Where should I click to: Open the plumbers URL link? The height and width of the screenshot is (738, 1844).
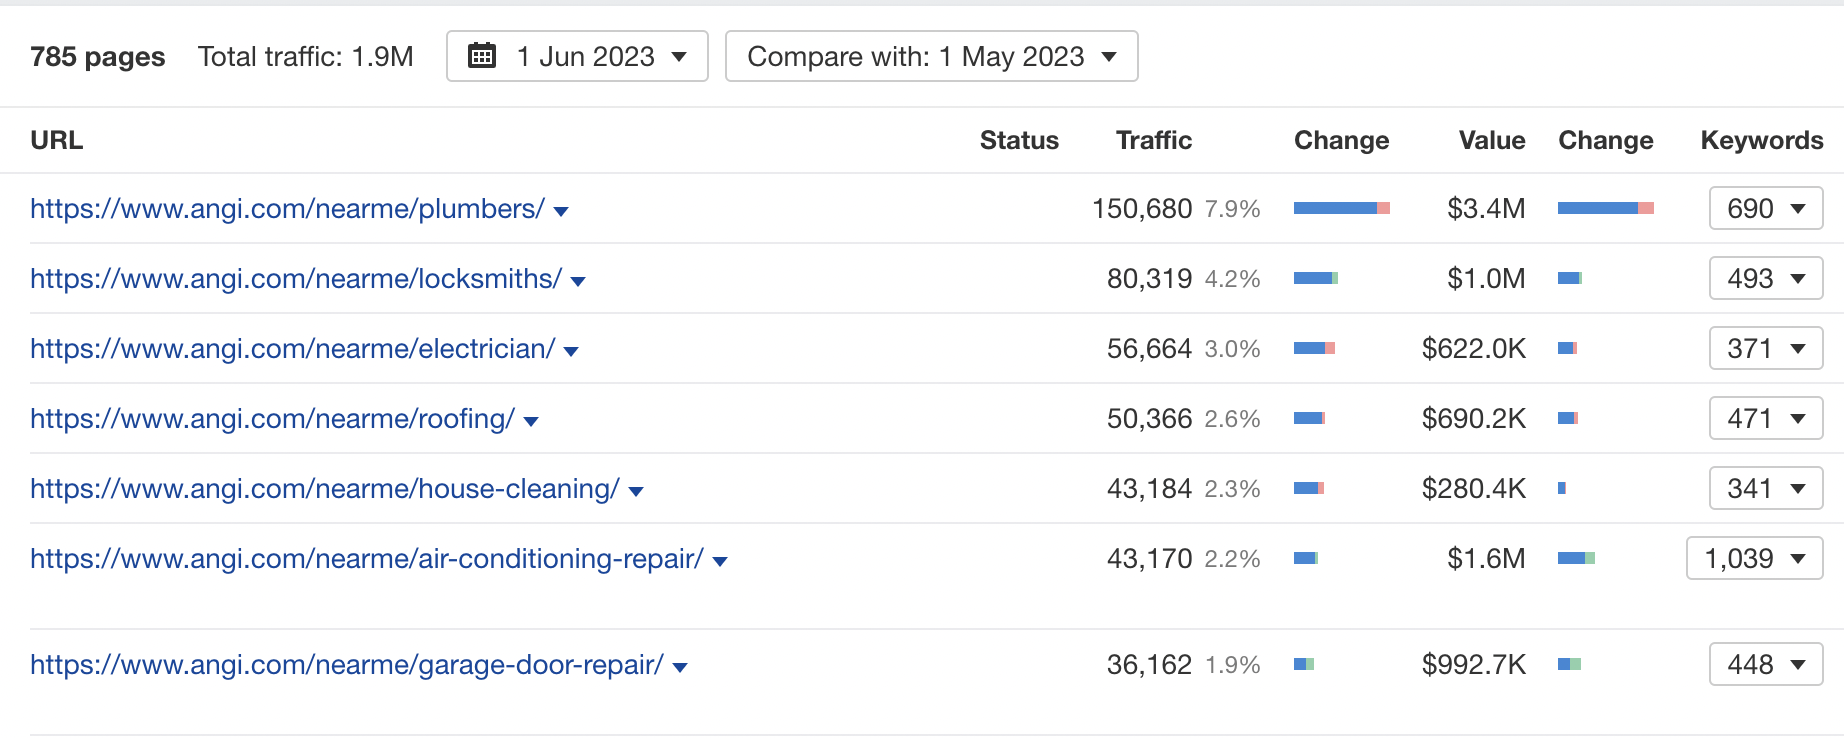tap(287, 209)
